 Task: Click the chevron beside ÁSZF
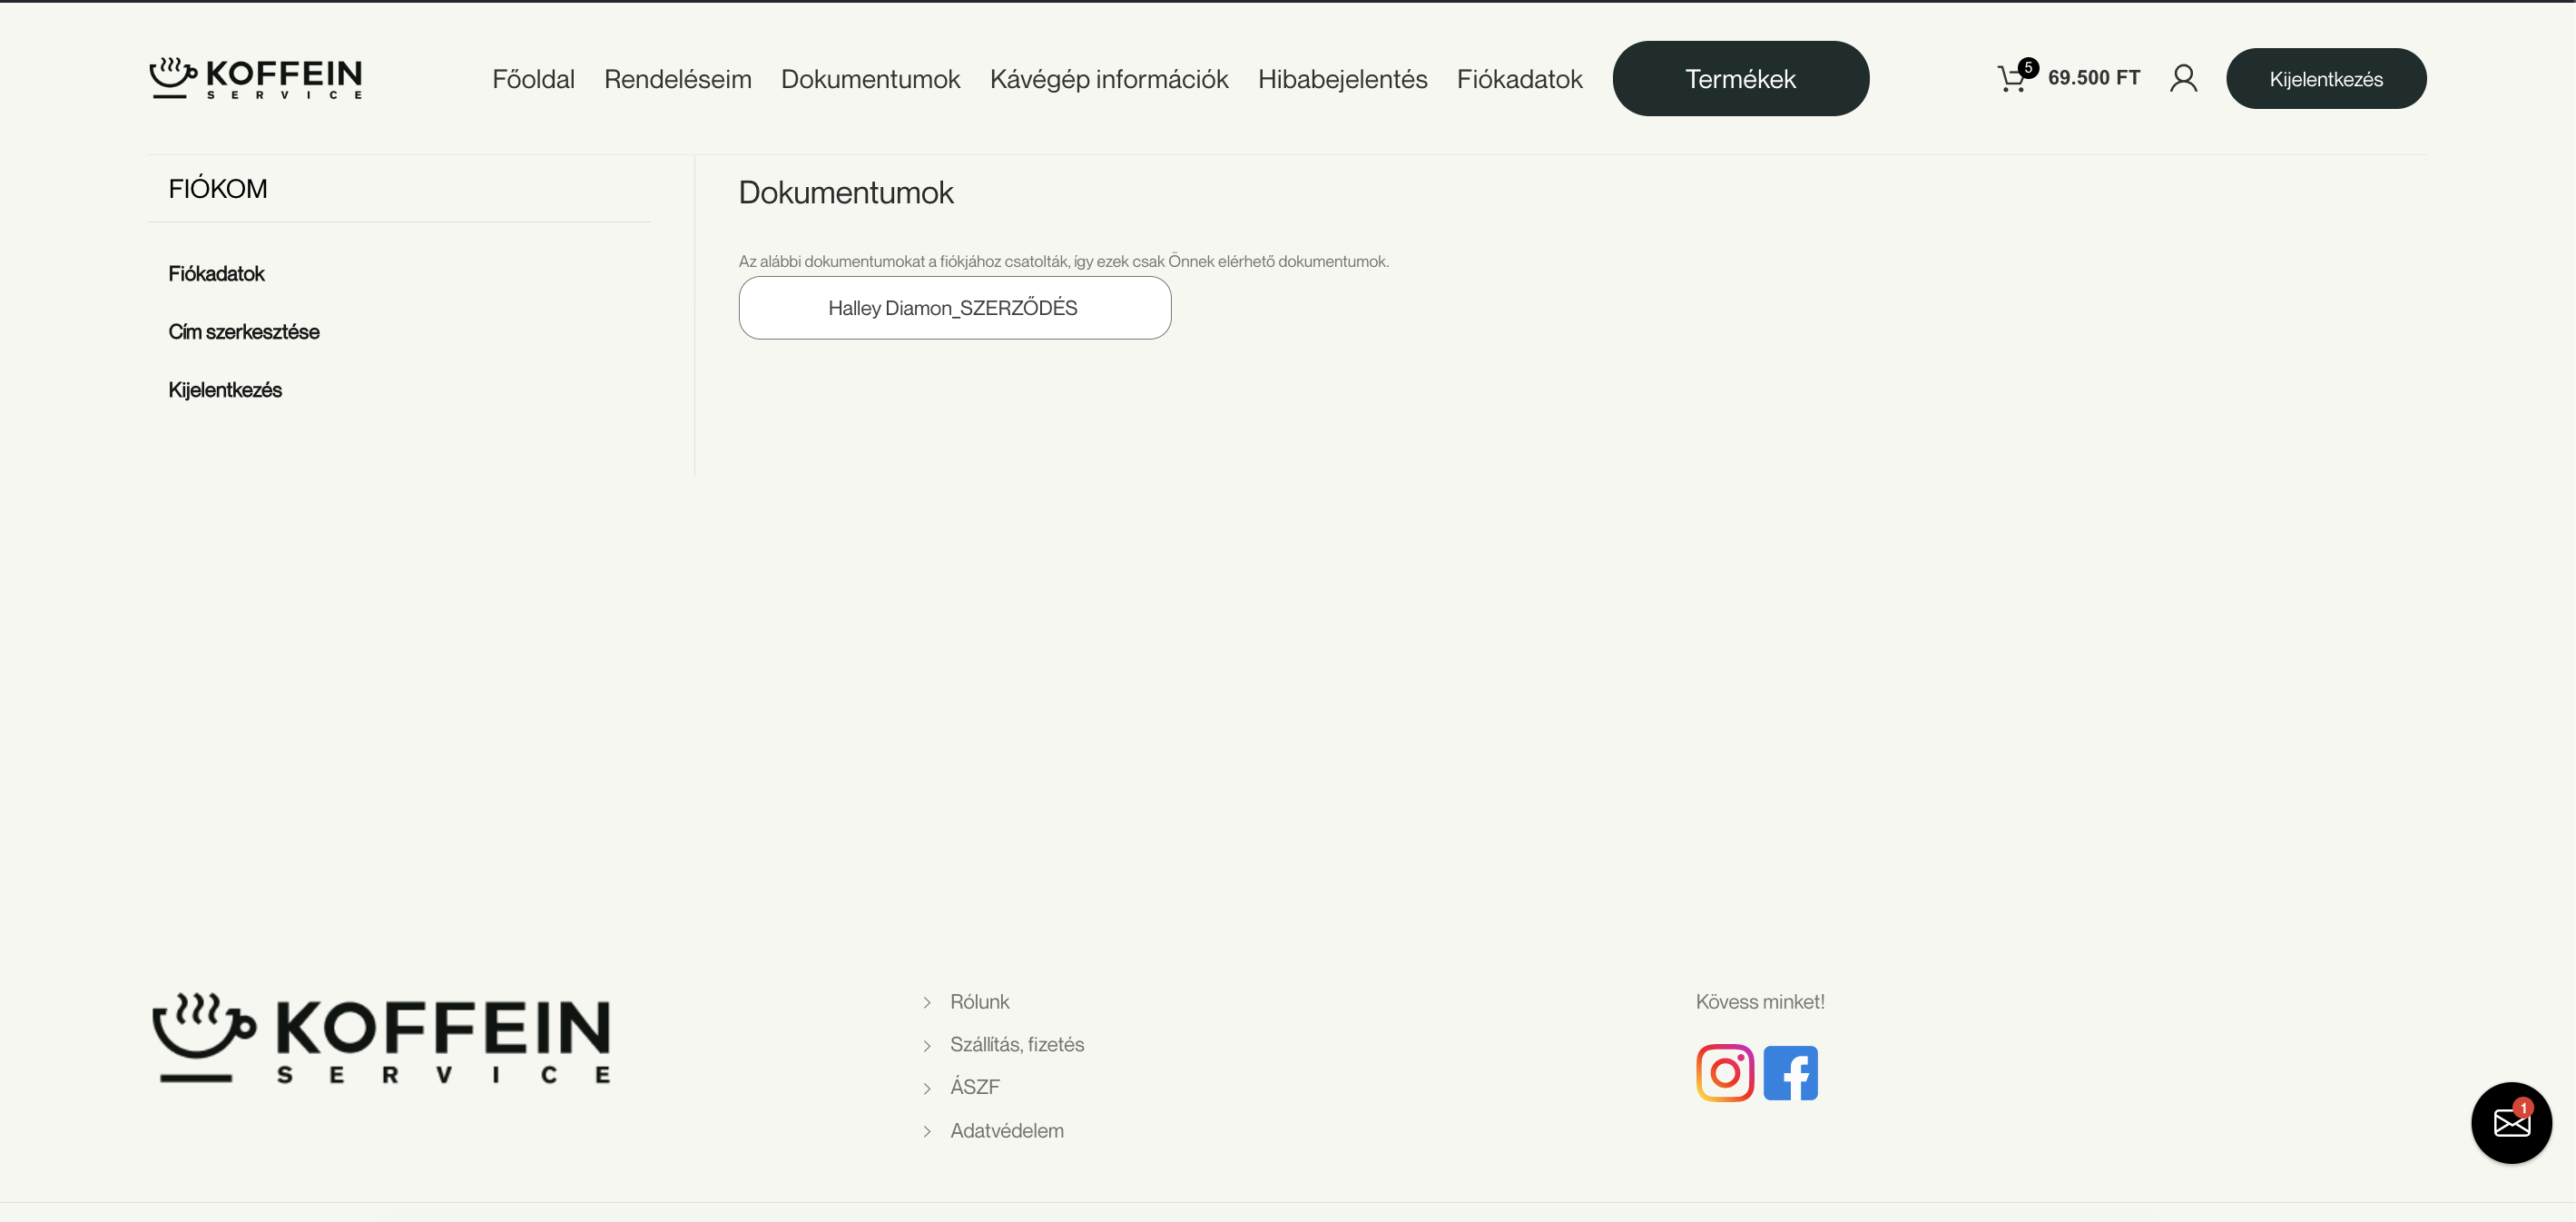927,1088
